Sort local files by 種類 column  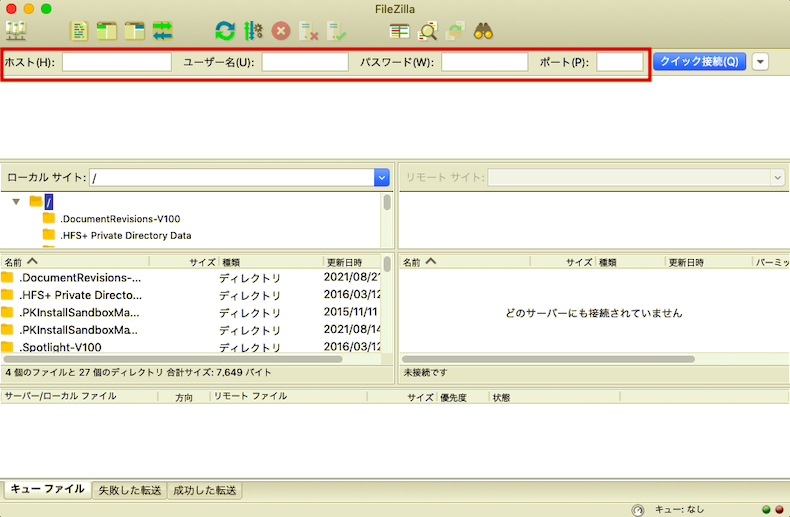pyautogui.click(x=271, y=262)
